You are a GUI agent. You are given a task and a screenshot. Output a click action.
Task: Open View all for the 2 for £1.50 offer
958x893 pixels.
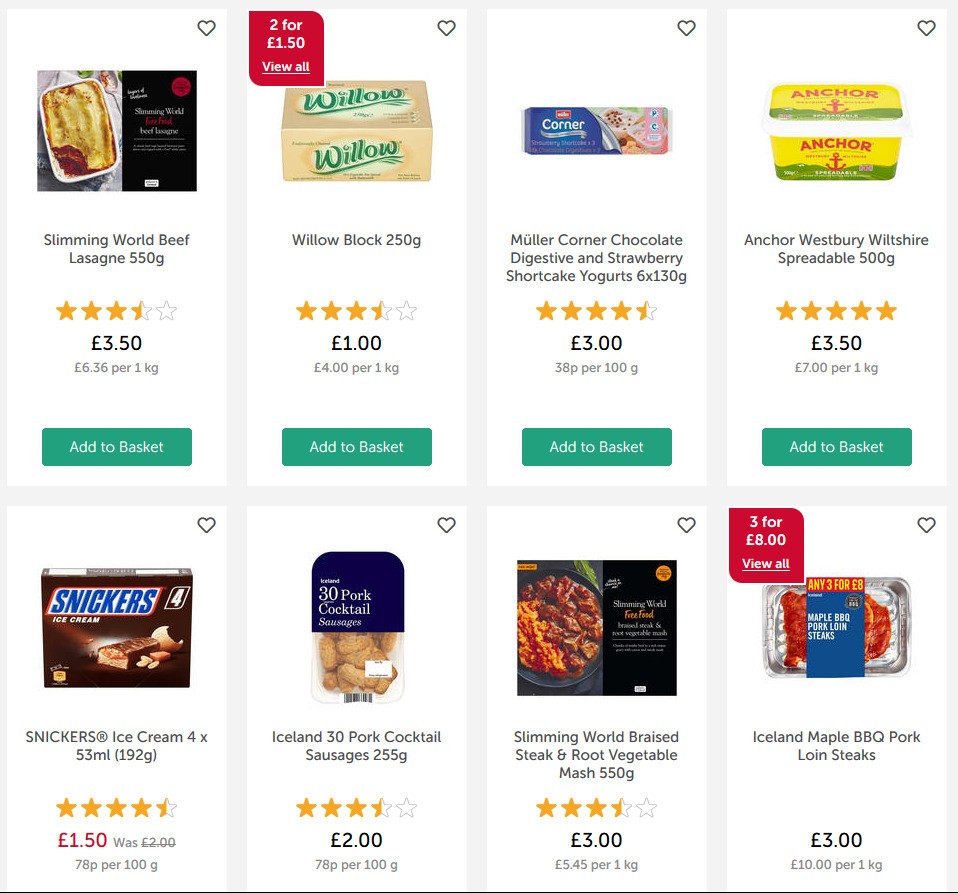tap(285, 66)
